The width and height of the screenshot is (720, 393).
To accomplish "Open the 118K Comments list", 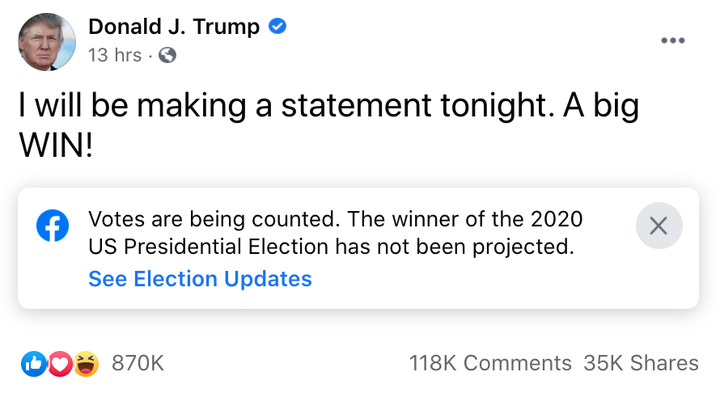I will (x=490, y=363).
